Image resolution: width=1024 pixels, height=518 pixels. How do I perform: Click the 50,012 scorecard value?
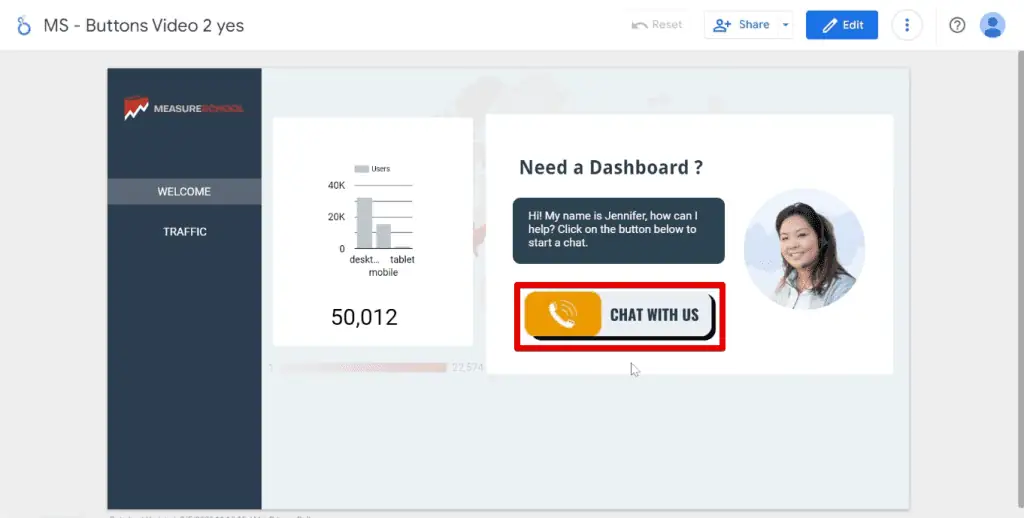pyautogui.click(x=364, y=318)
